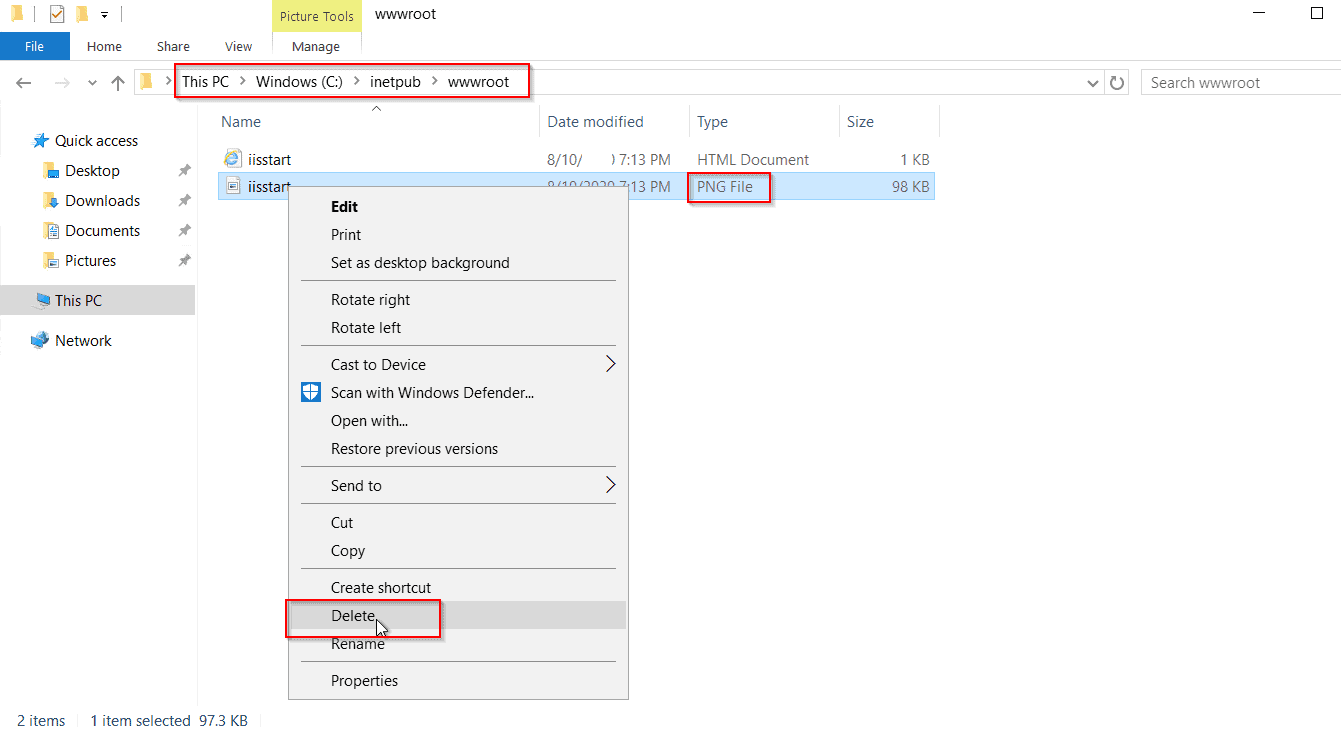Click the Up one level arrow icon
1341x729 pixels.
coord(118,83)
